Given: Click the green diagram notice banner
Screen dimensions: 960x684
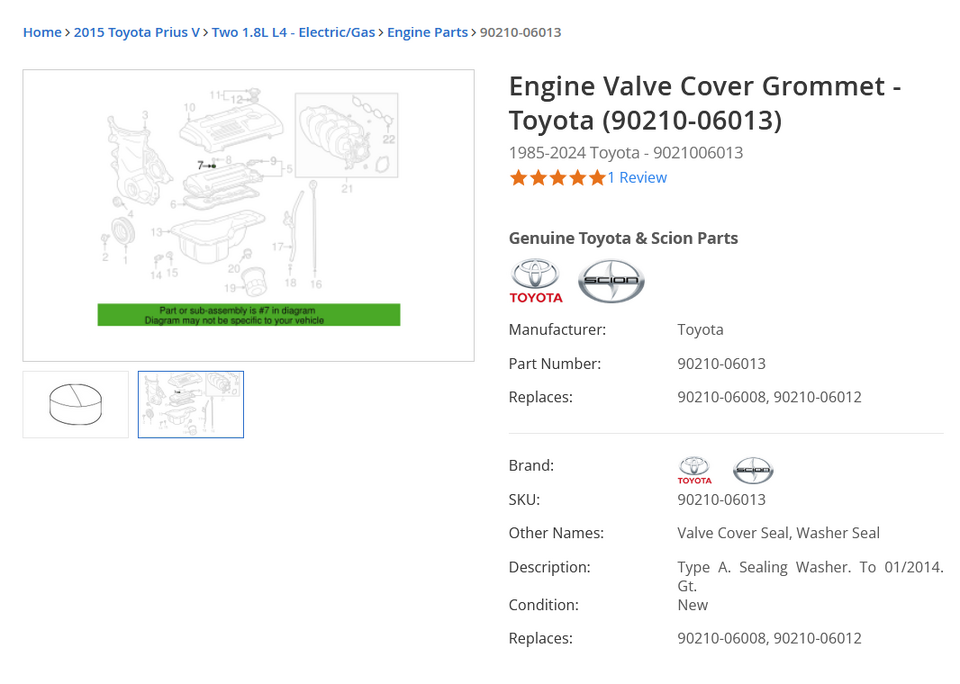Looking at the screenshot, I should 249,315.
